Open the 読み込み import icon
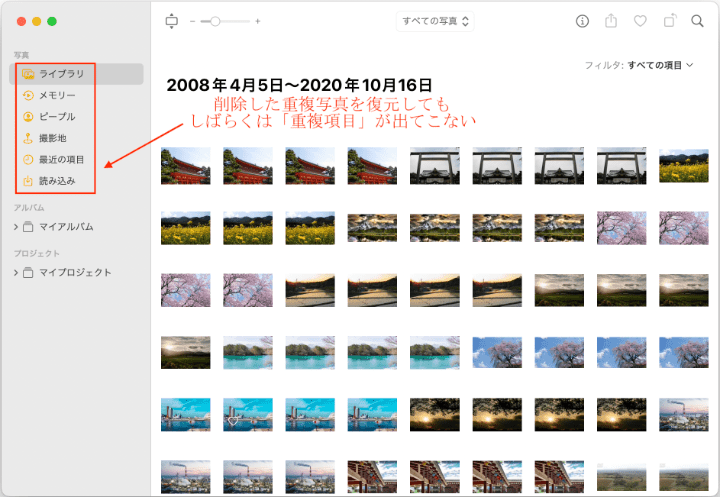Screen dimensions: 720x497 [x=28, y=181]
